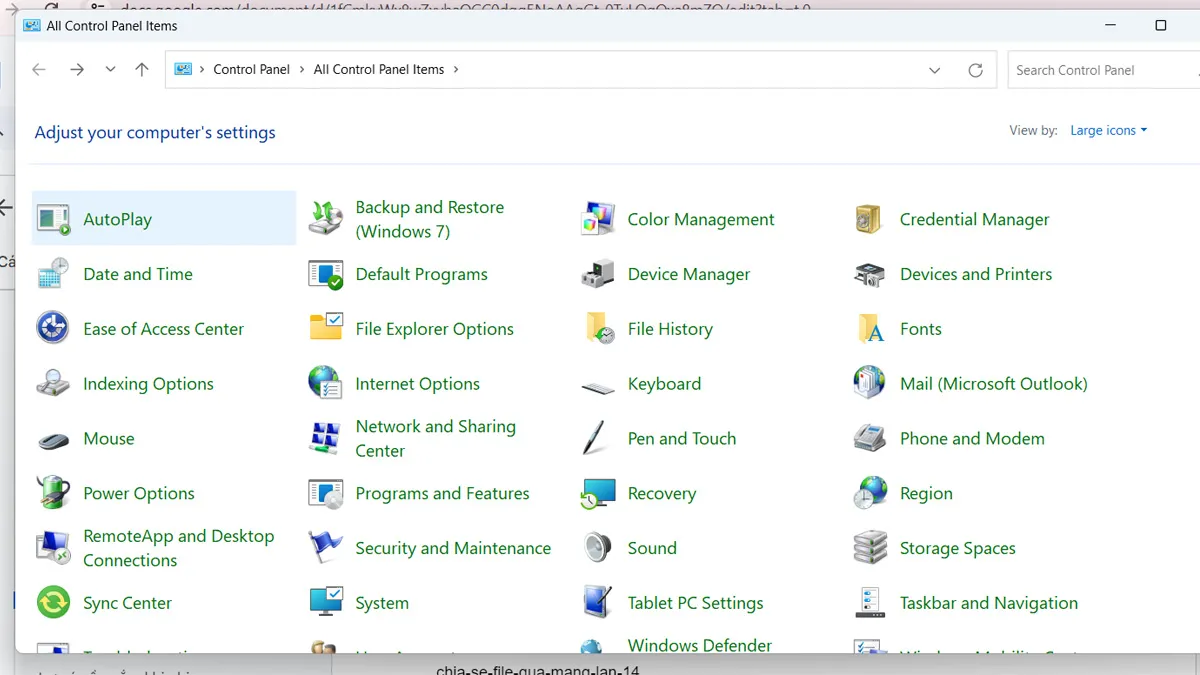Expand the address bar history dropdown
Viewport: 1200px width, 675px height.
(x=934, y=70)
